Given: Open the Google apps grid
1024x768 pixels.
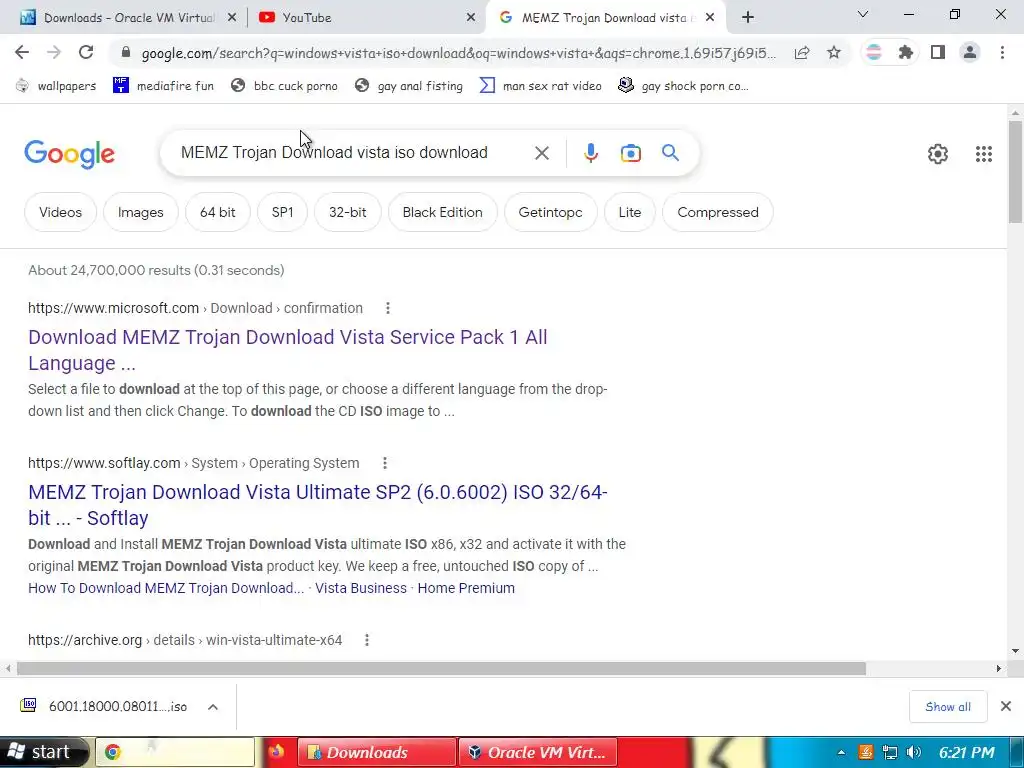Looking at the screenshot, I should (x=984, y=154).
